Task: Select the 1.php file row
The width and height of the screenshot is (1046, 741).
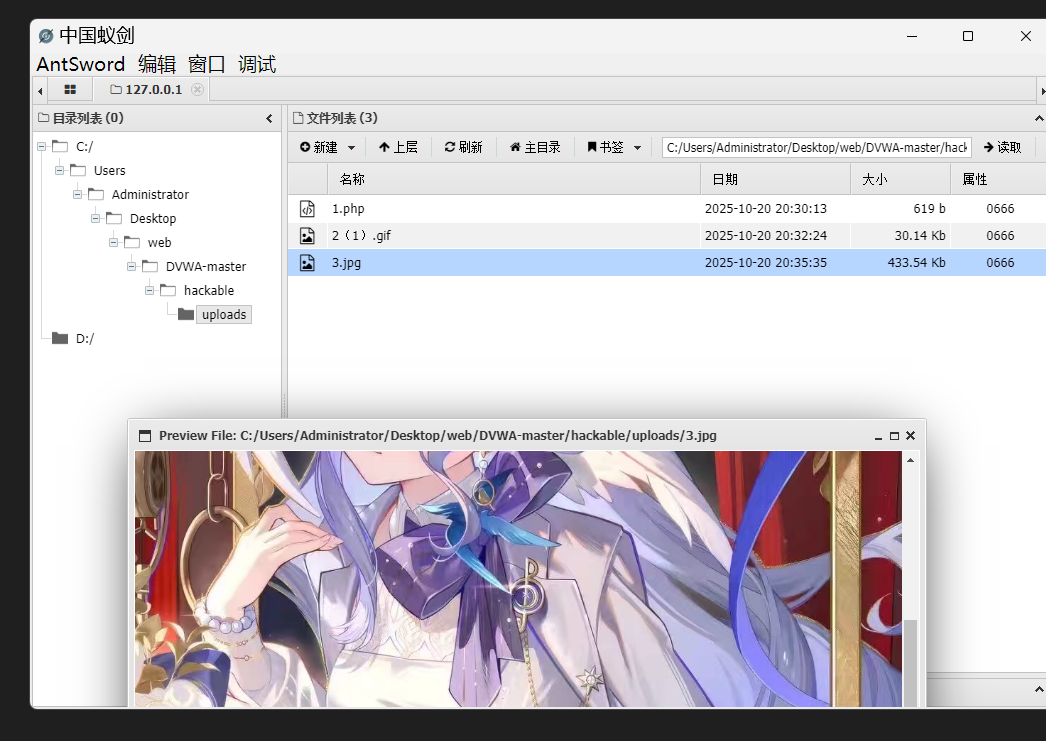Action: 666,209
